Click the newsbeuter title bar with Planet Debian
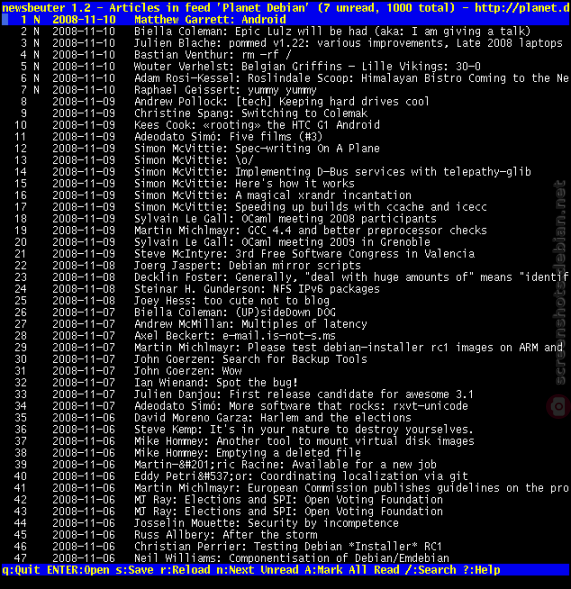Image resolution: width=571 pixels, height=589 pixels. click(x=286, y=8)
